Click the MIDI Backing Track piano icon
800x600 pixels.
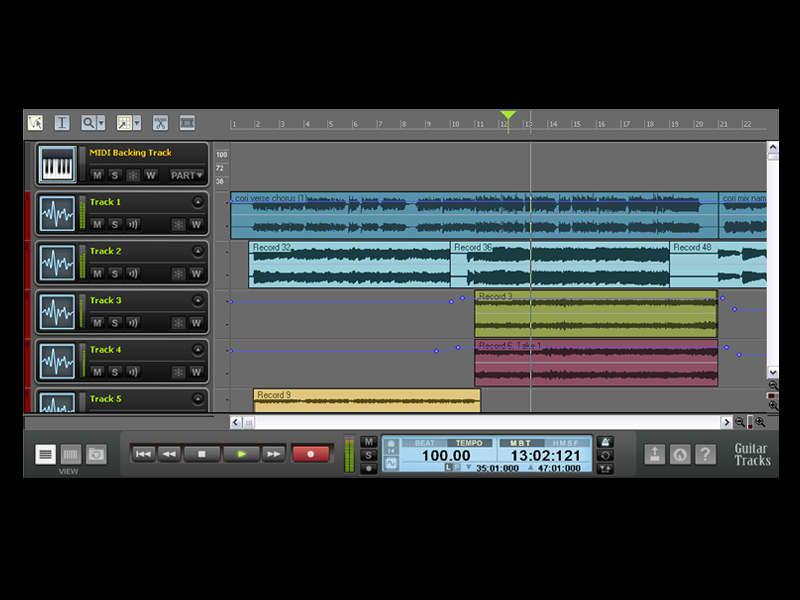pos(57,165)
